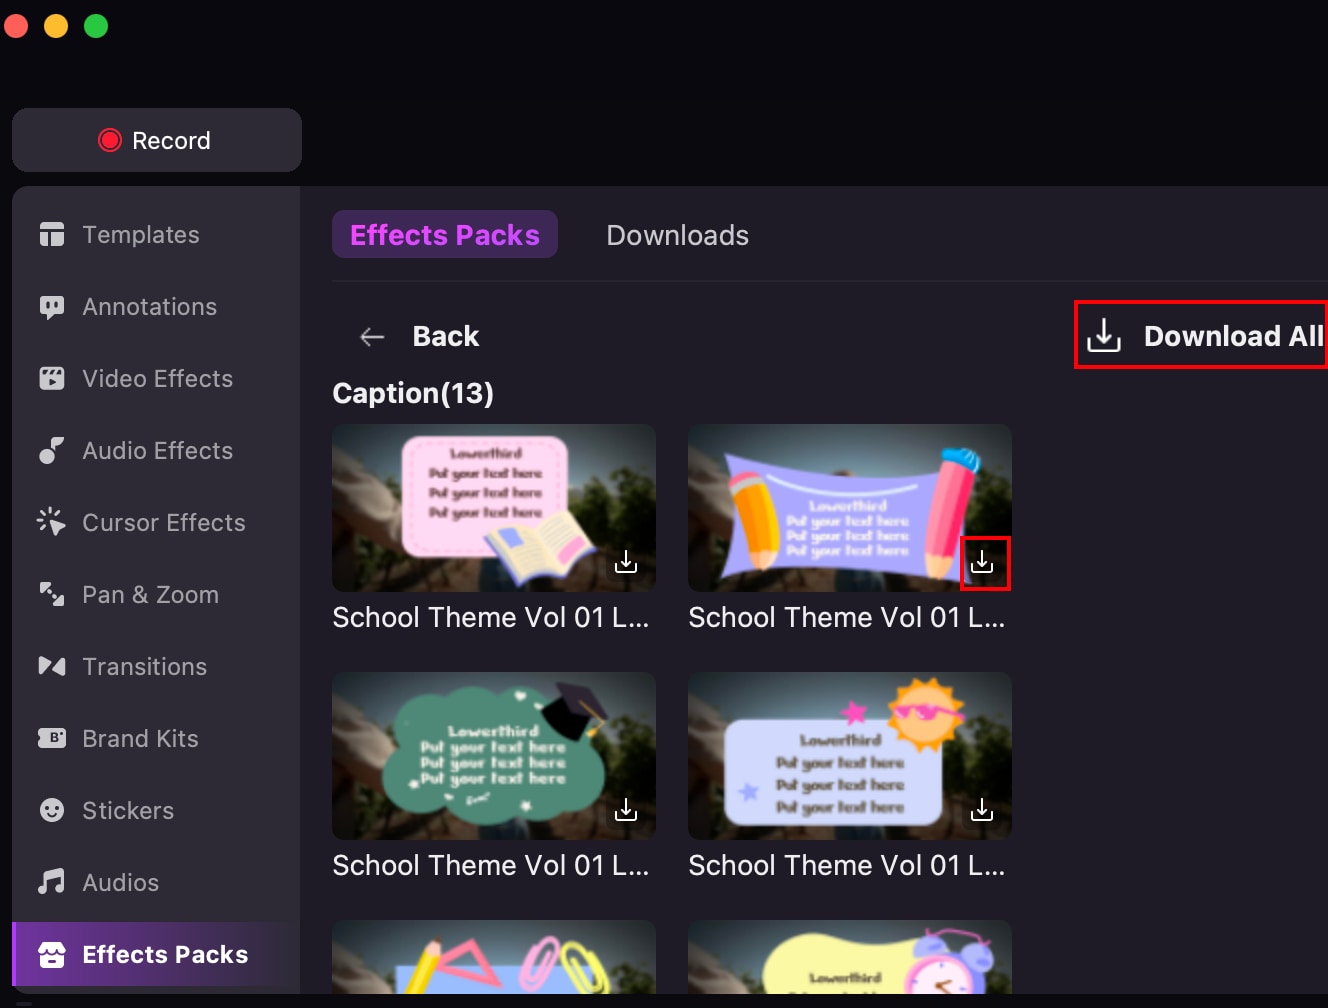1328x1008 pixels.
Task: Download the pencil banner caption effect
Action: pos(983,562)
